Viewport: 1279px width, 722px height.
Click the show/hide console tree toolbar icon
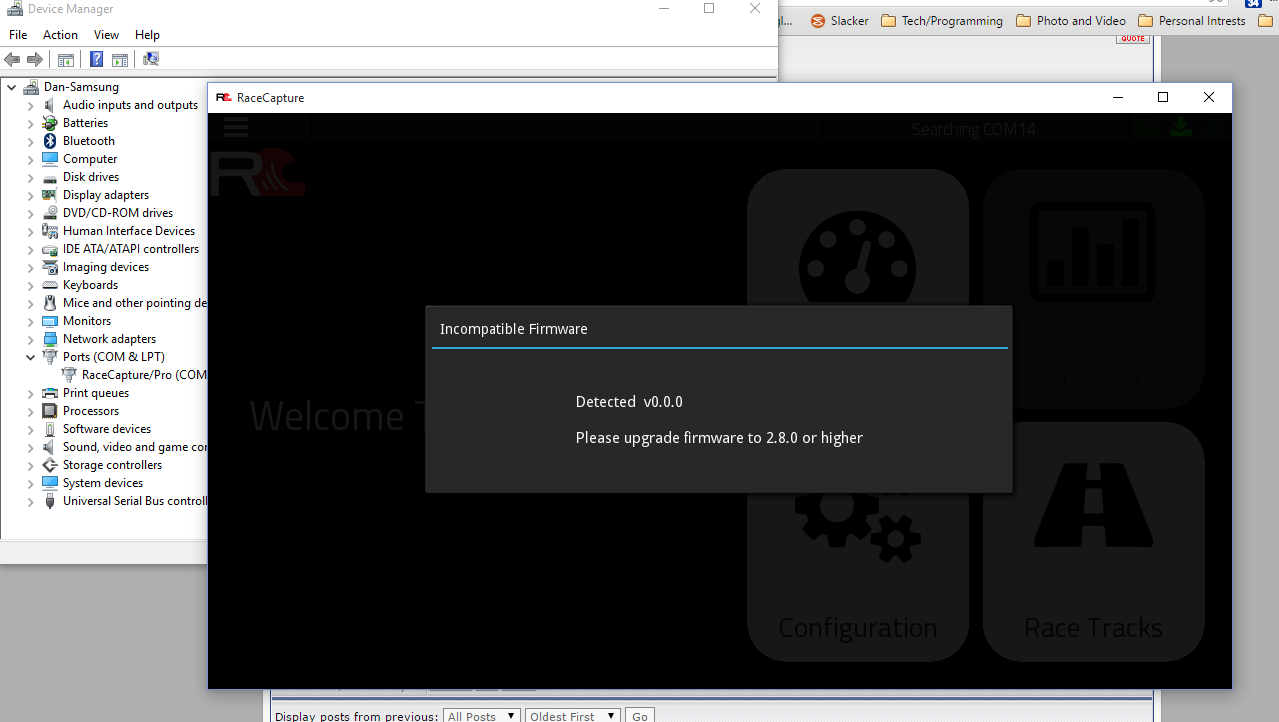coord(66,59)
